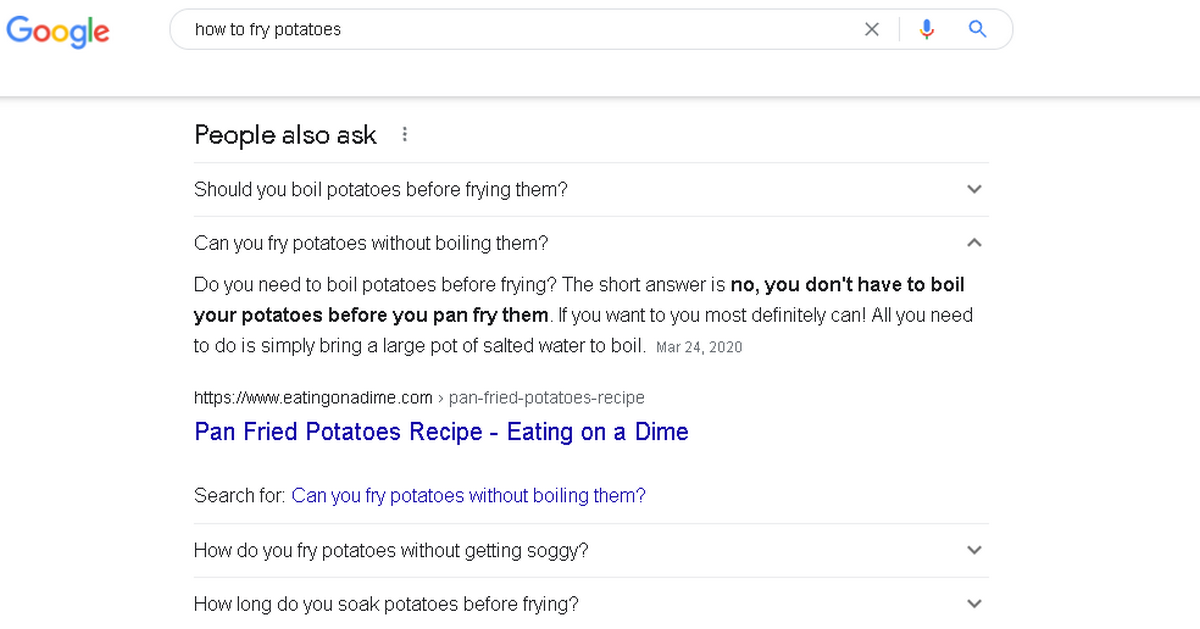Click the 'Mar 24, 2020' date label

(699, 348)
